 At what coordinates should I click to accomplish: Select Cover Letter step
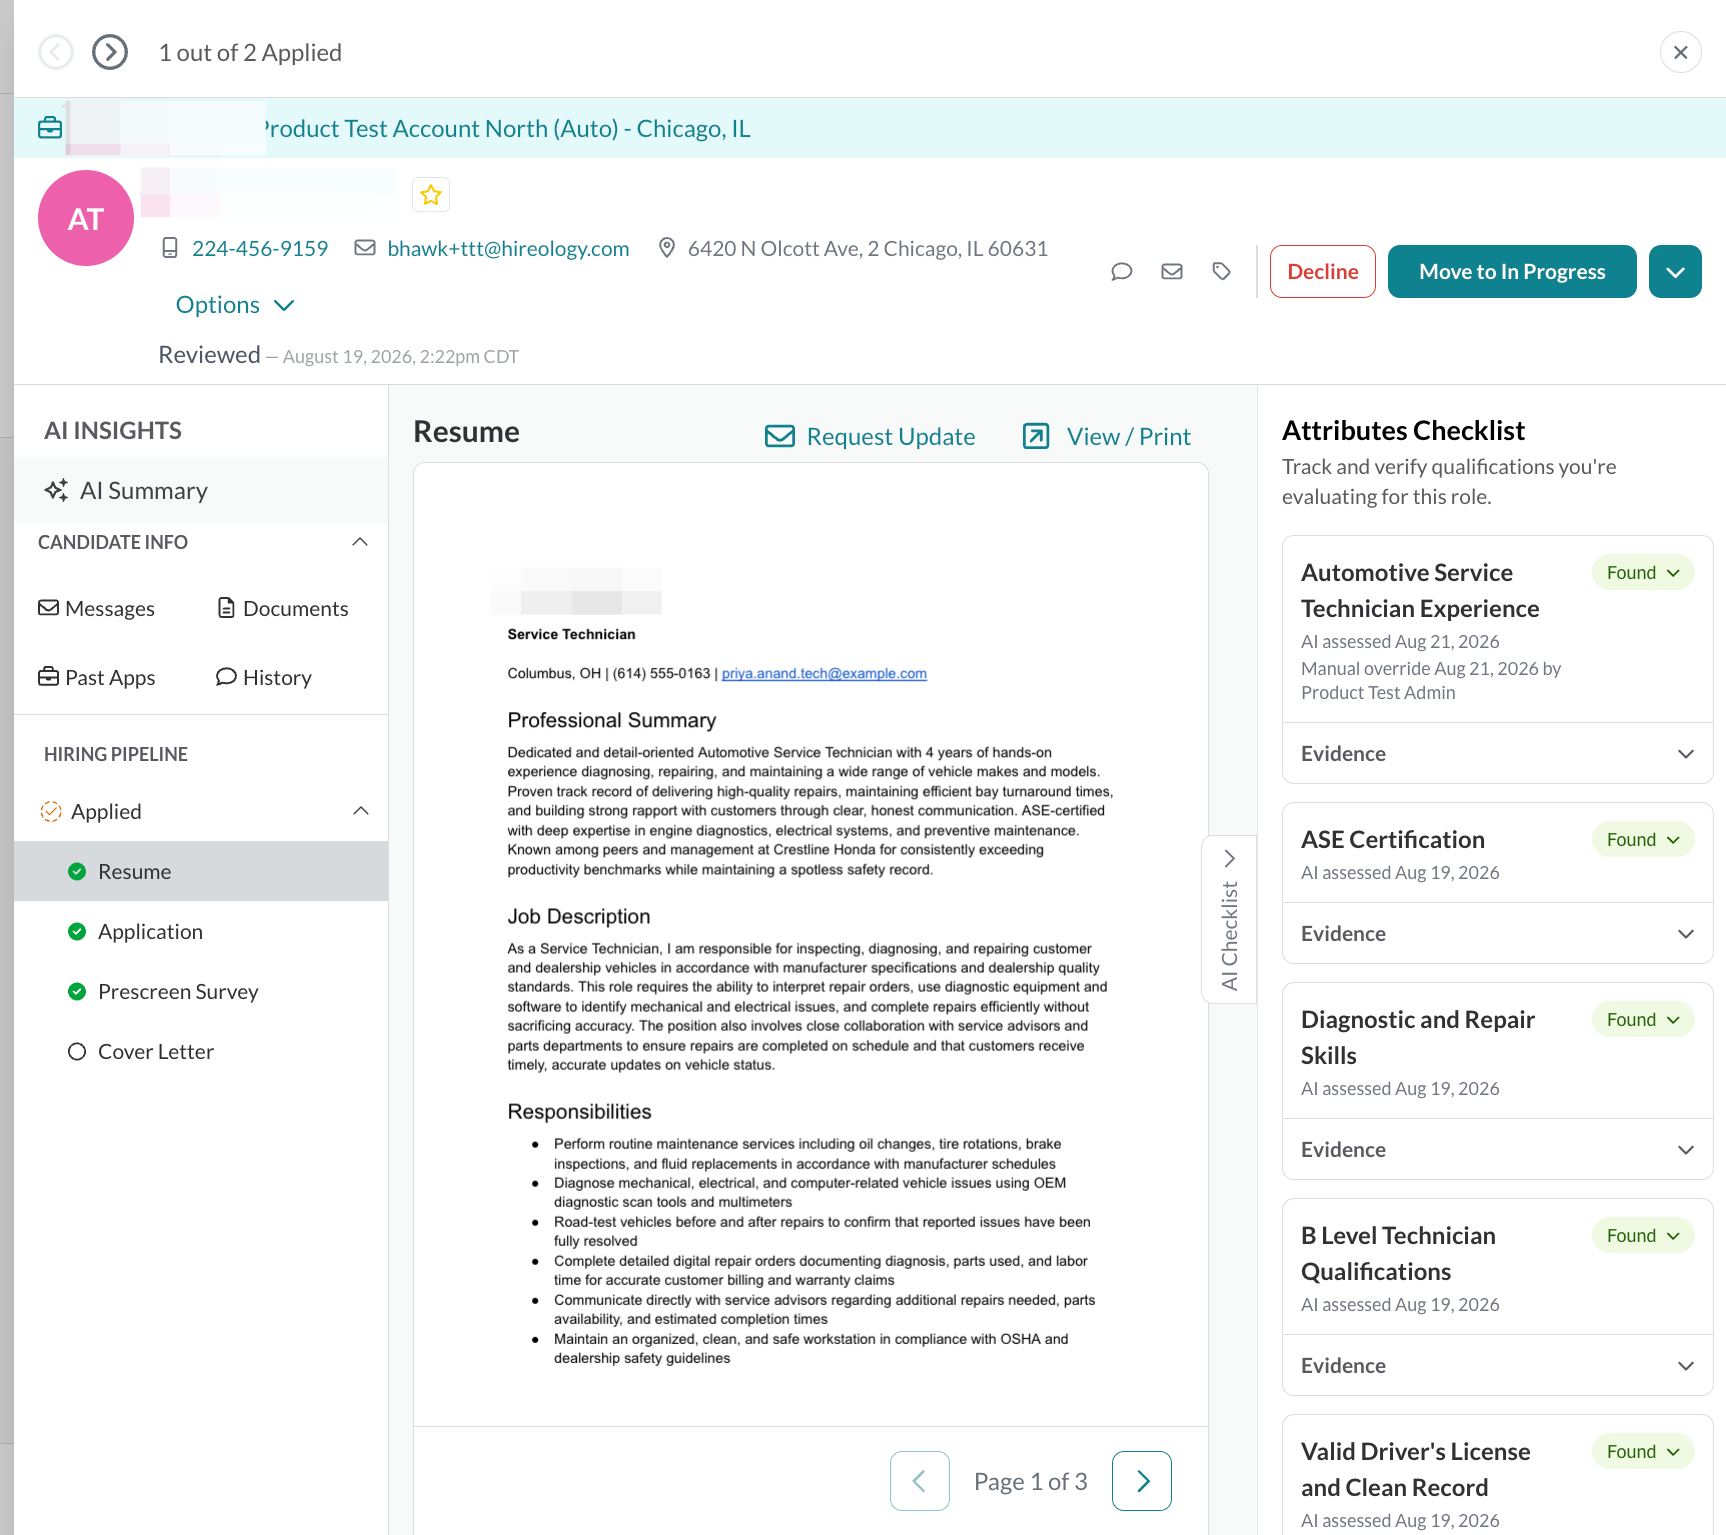(201, 1051)
